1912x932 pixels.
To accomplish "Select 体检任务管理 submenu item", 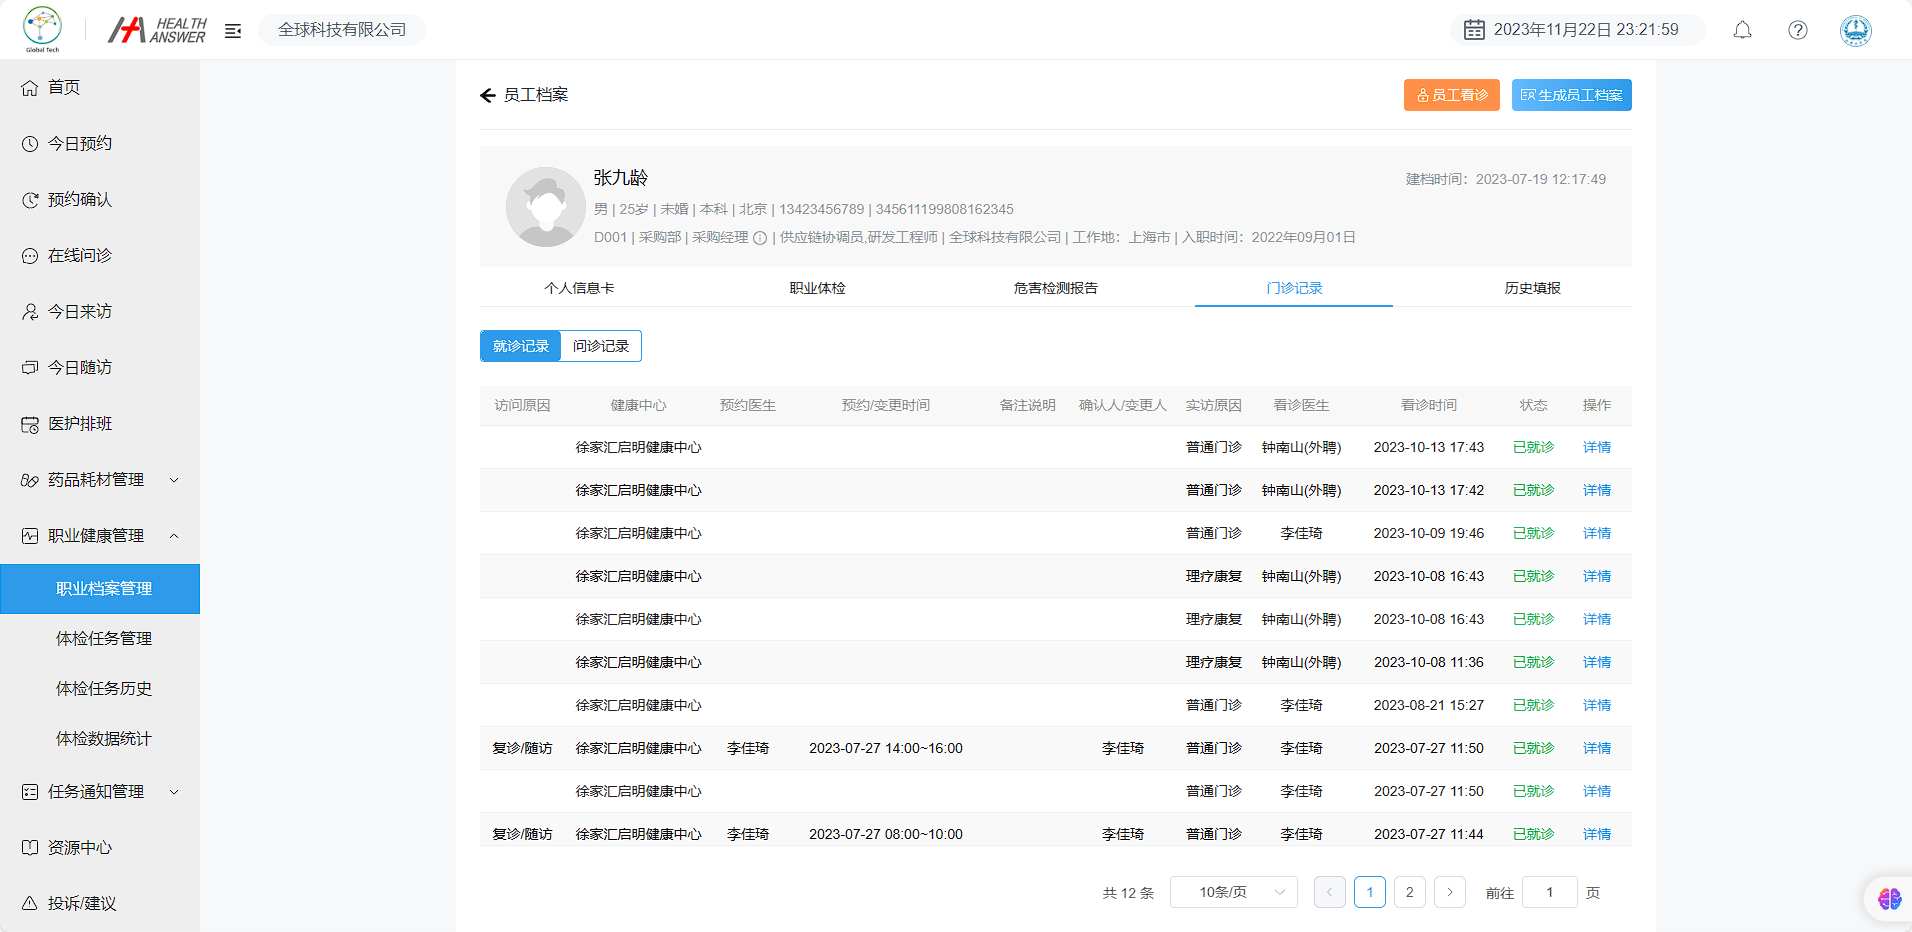I will pyautogui.click(x=100, y=639).
